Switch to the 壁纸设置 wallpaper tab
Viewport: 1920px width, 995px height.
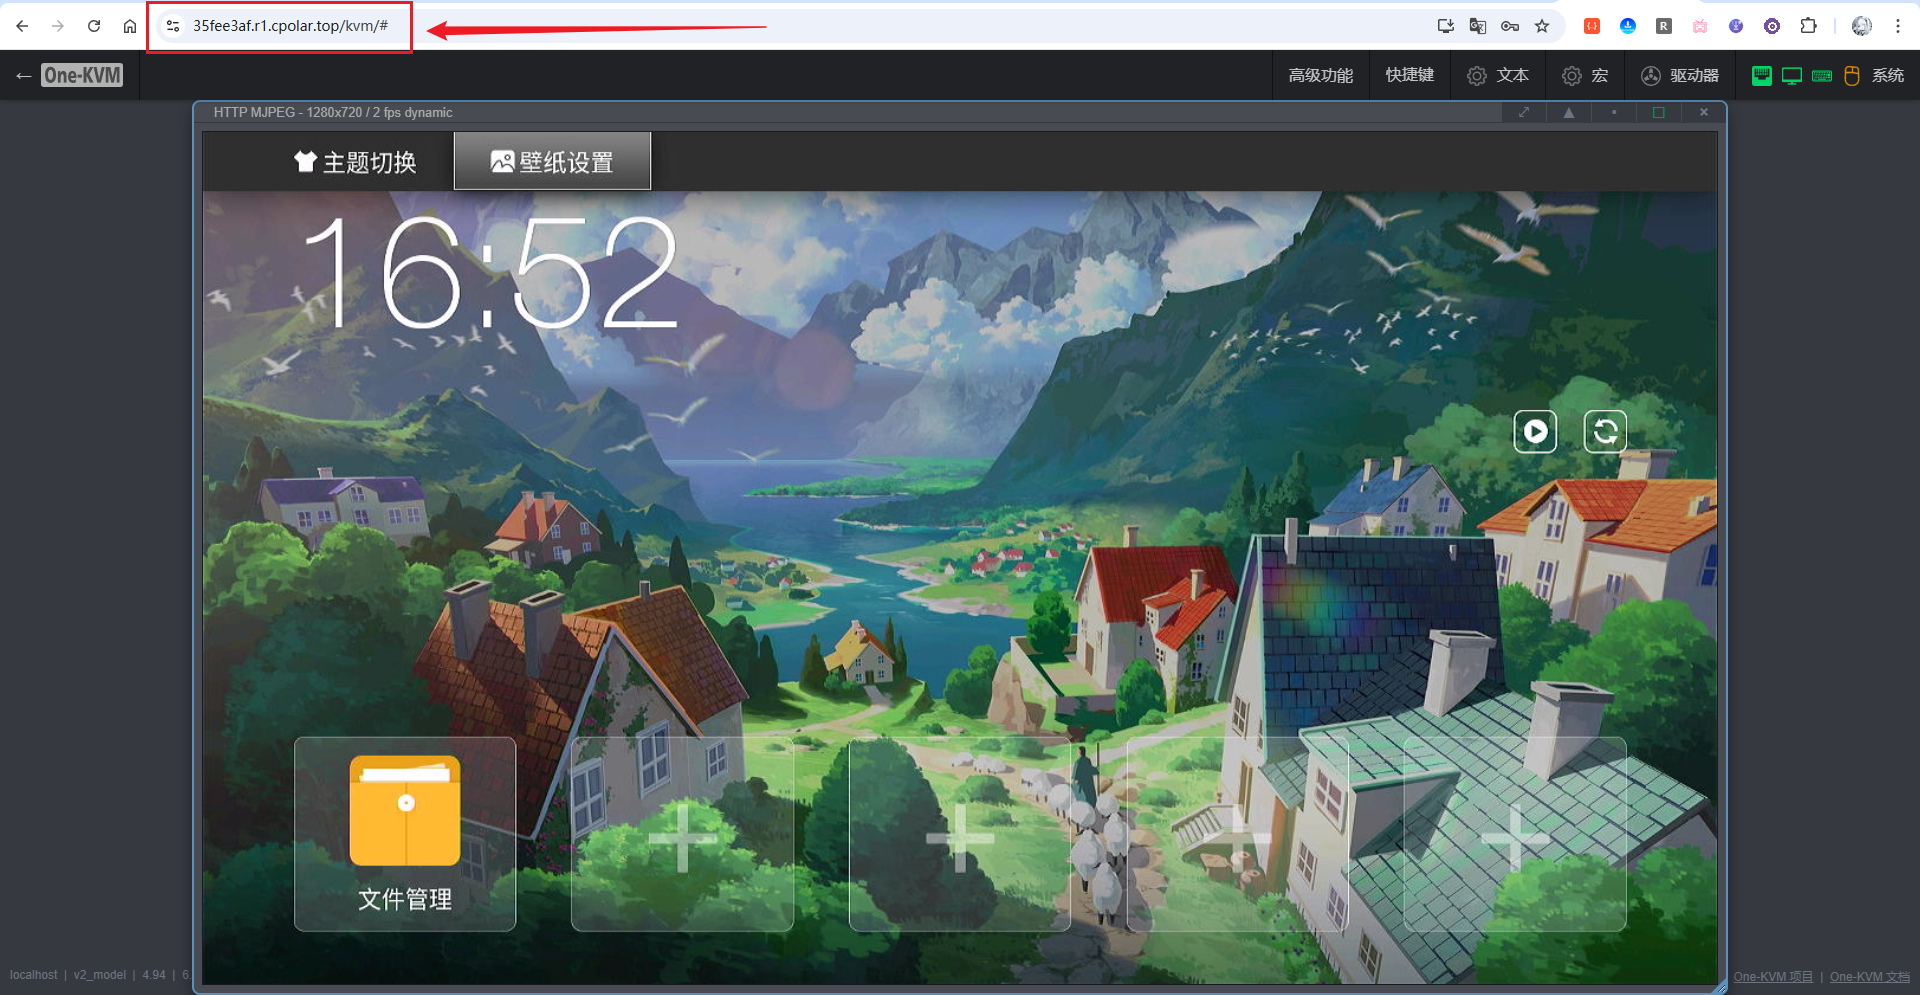(x=552, y=161)
